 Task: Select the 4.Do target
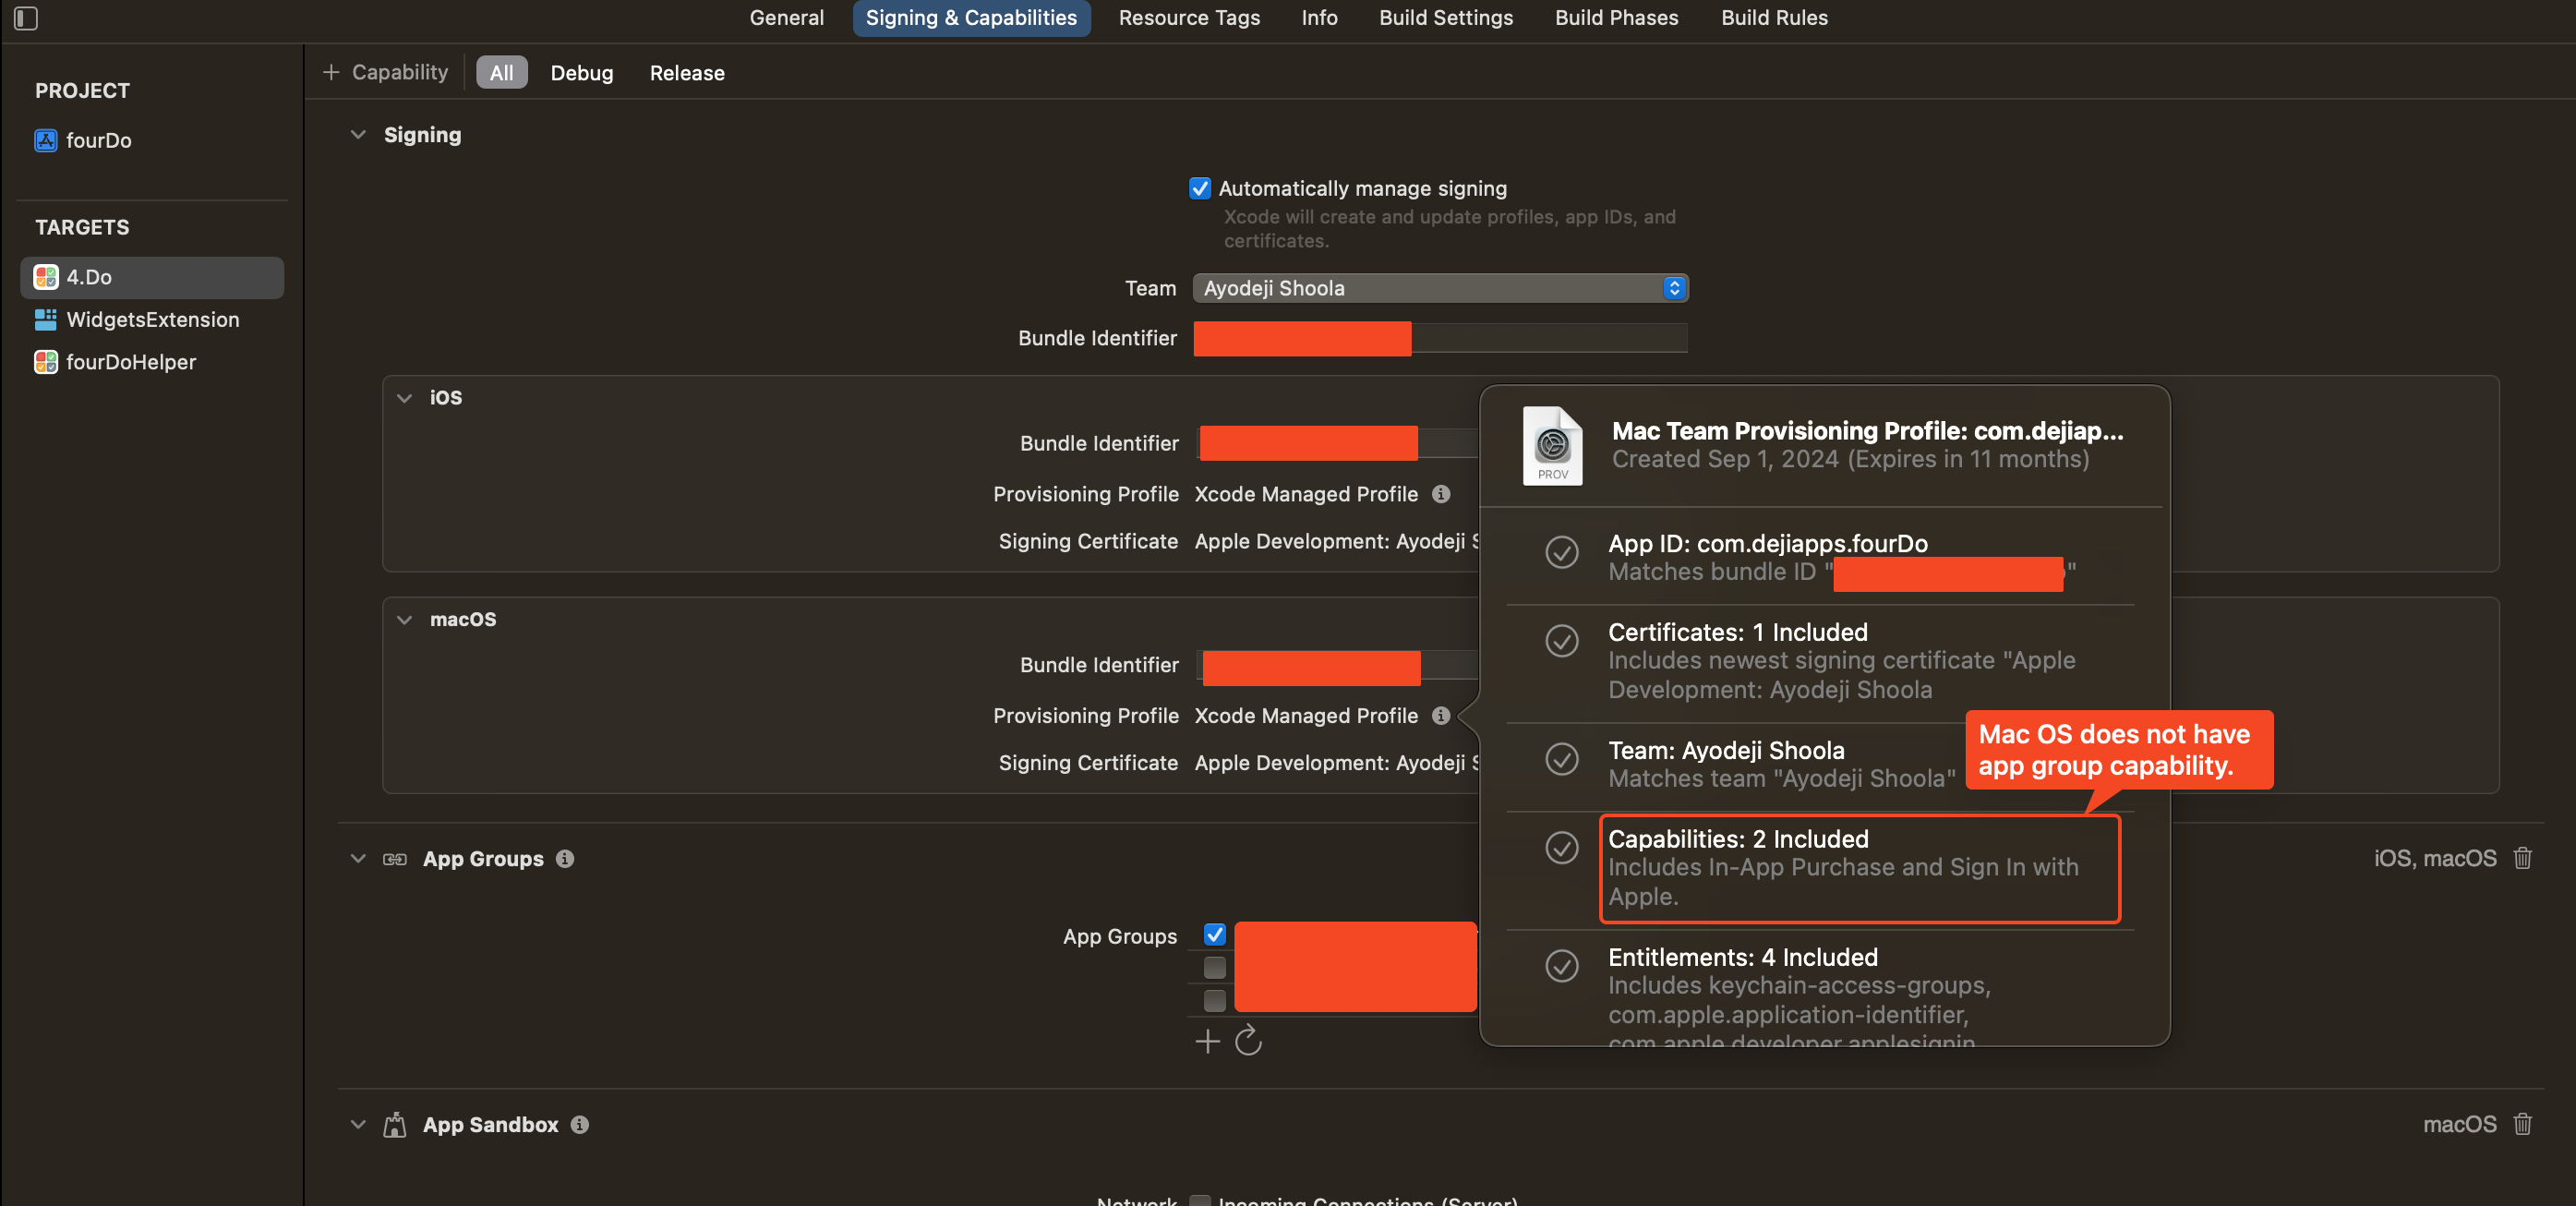click(x=152, y=277)
